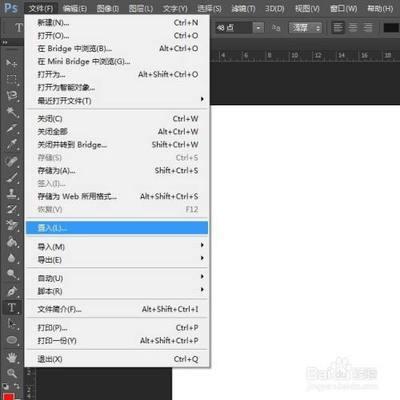Open the text color swatch

click(391, 28)
